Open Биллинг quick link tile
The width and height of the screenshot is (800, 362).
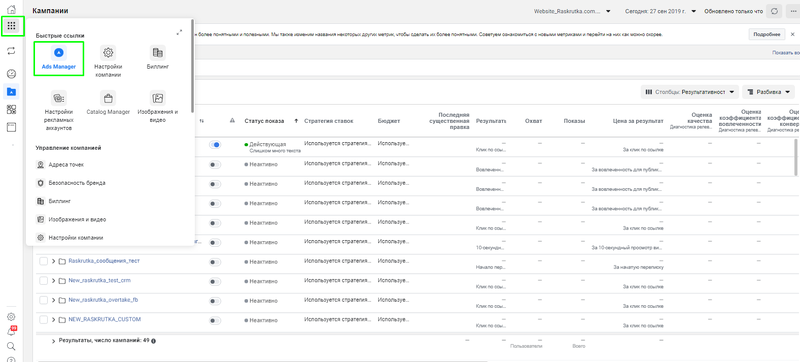[158, 59]
